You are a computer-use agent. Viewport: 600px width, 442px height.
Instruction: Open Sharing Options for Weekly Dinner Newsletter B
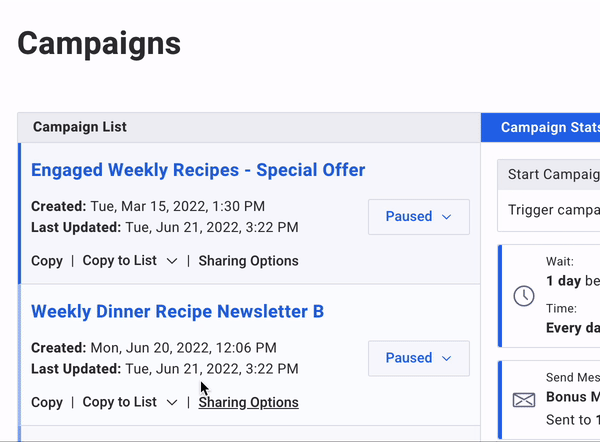point(248,403)
